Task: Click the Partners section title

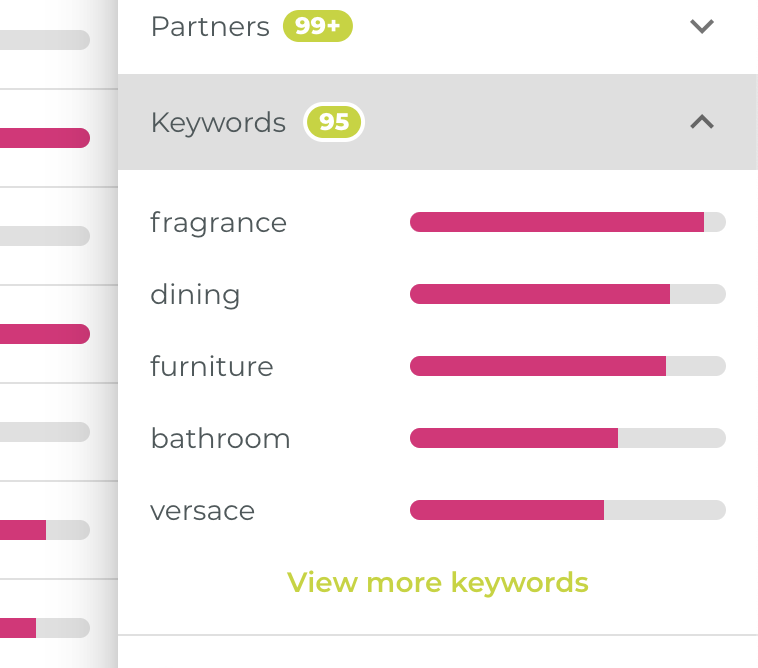Action: point(210,27)
